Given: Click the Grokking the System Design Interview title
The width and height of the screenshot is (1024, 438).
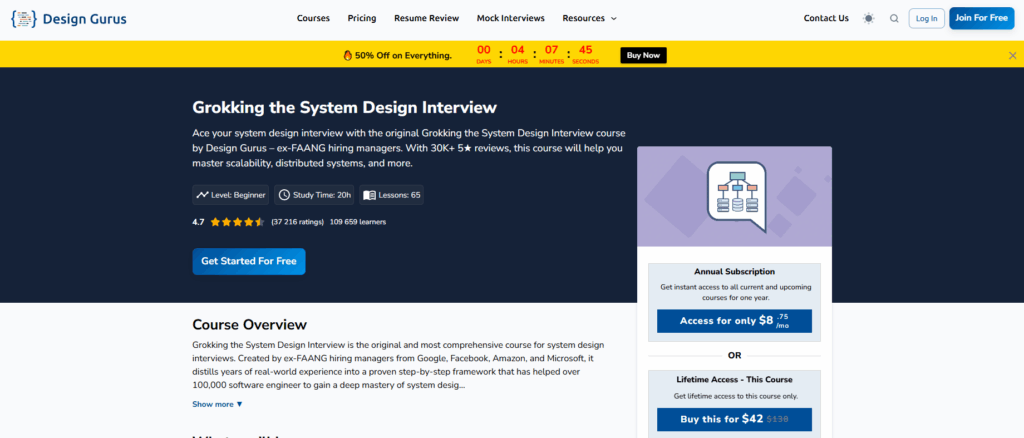Looking at the screenshot, I should [344, 108].
